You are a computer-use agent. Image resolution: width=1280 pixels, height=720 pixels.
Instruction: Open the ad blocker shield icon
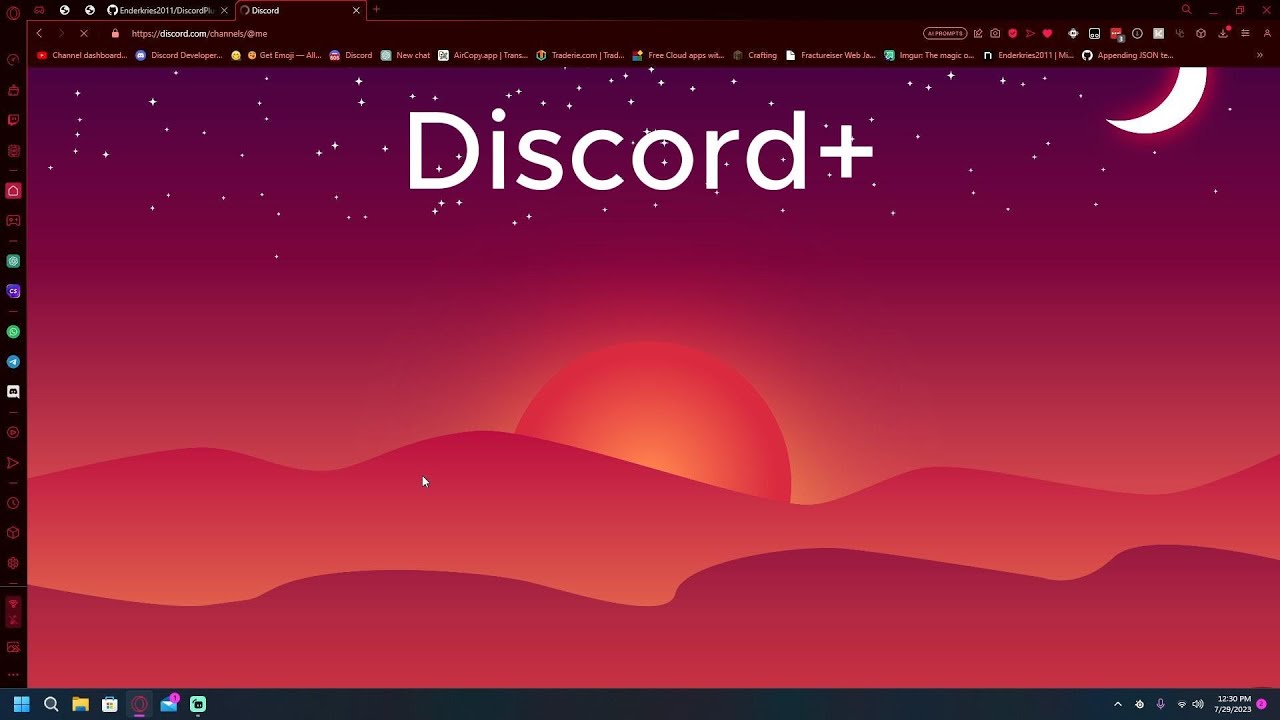coord(1012,33)
